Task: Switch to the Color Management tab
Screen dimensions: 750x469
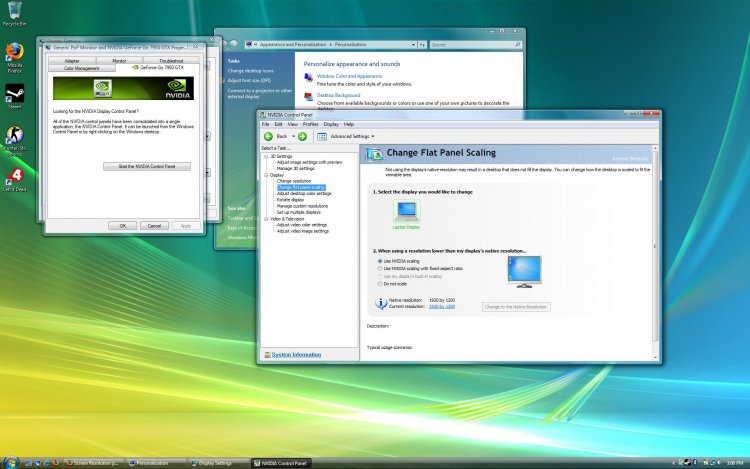Action: [x=82, y=68]
